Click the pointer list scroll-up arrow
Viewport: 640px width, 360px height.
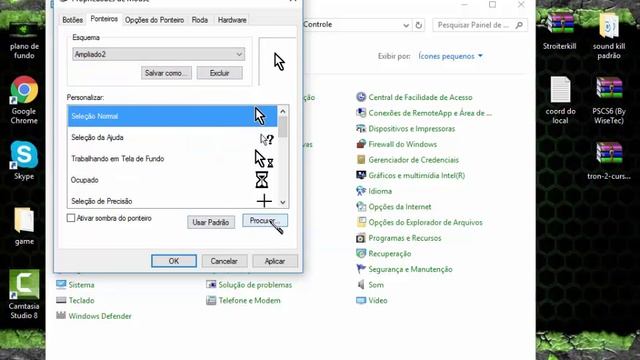(283, 111)
